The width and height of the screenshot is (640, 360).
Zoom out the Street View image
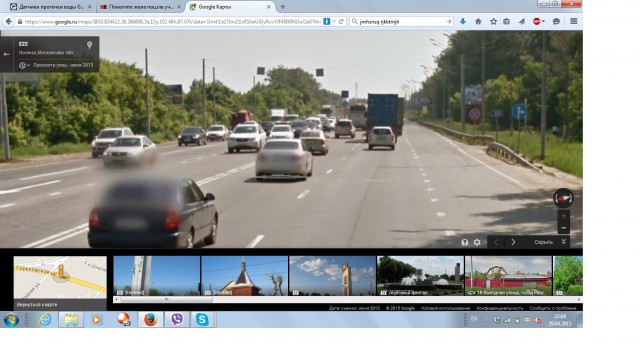pos(564,228)
